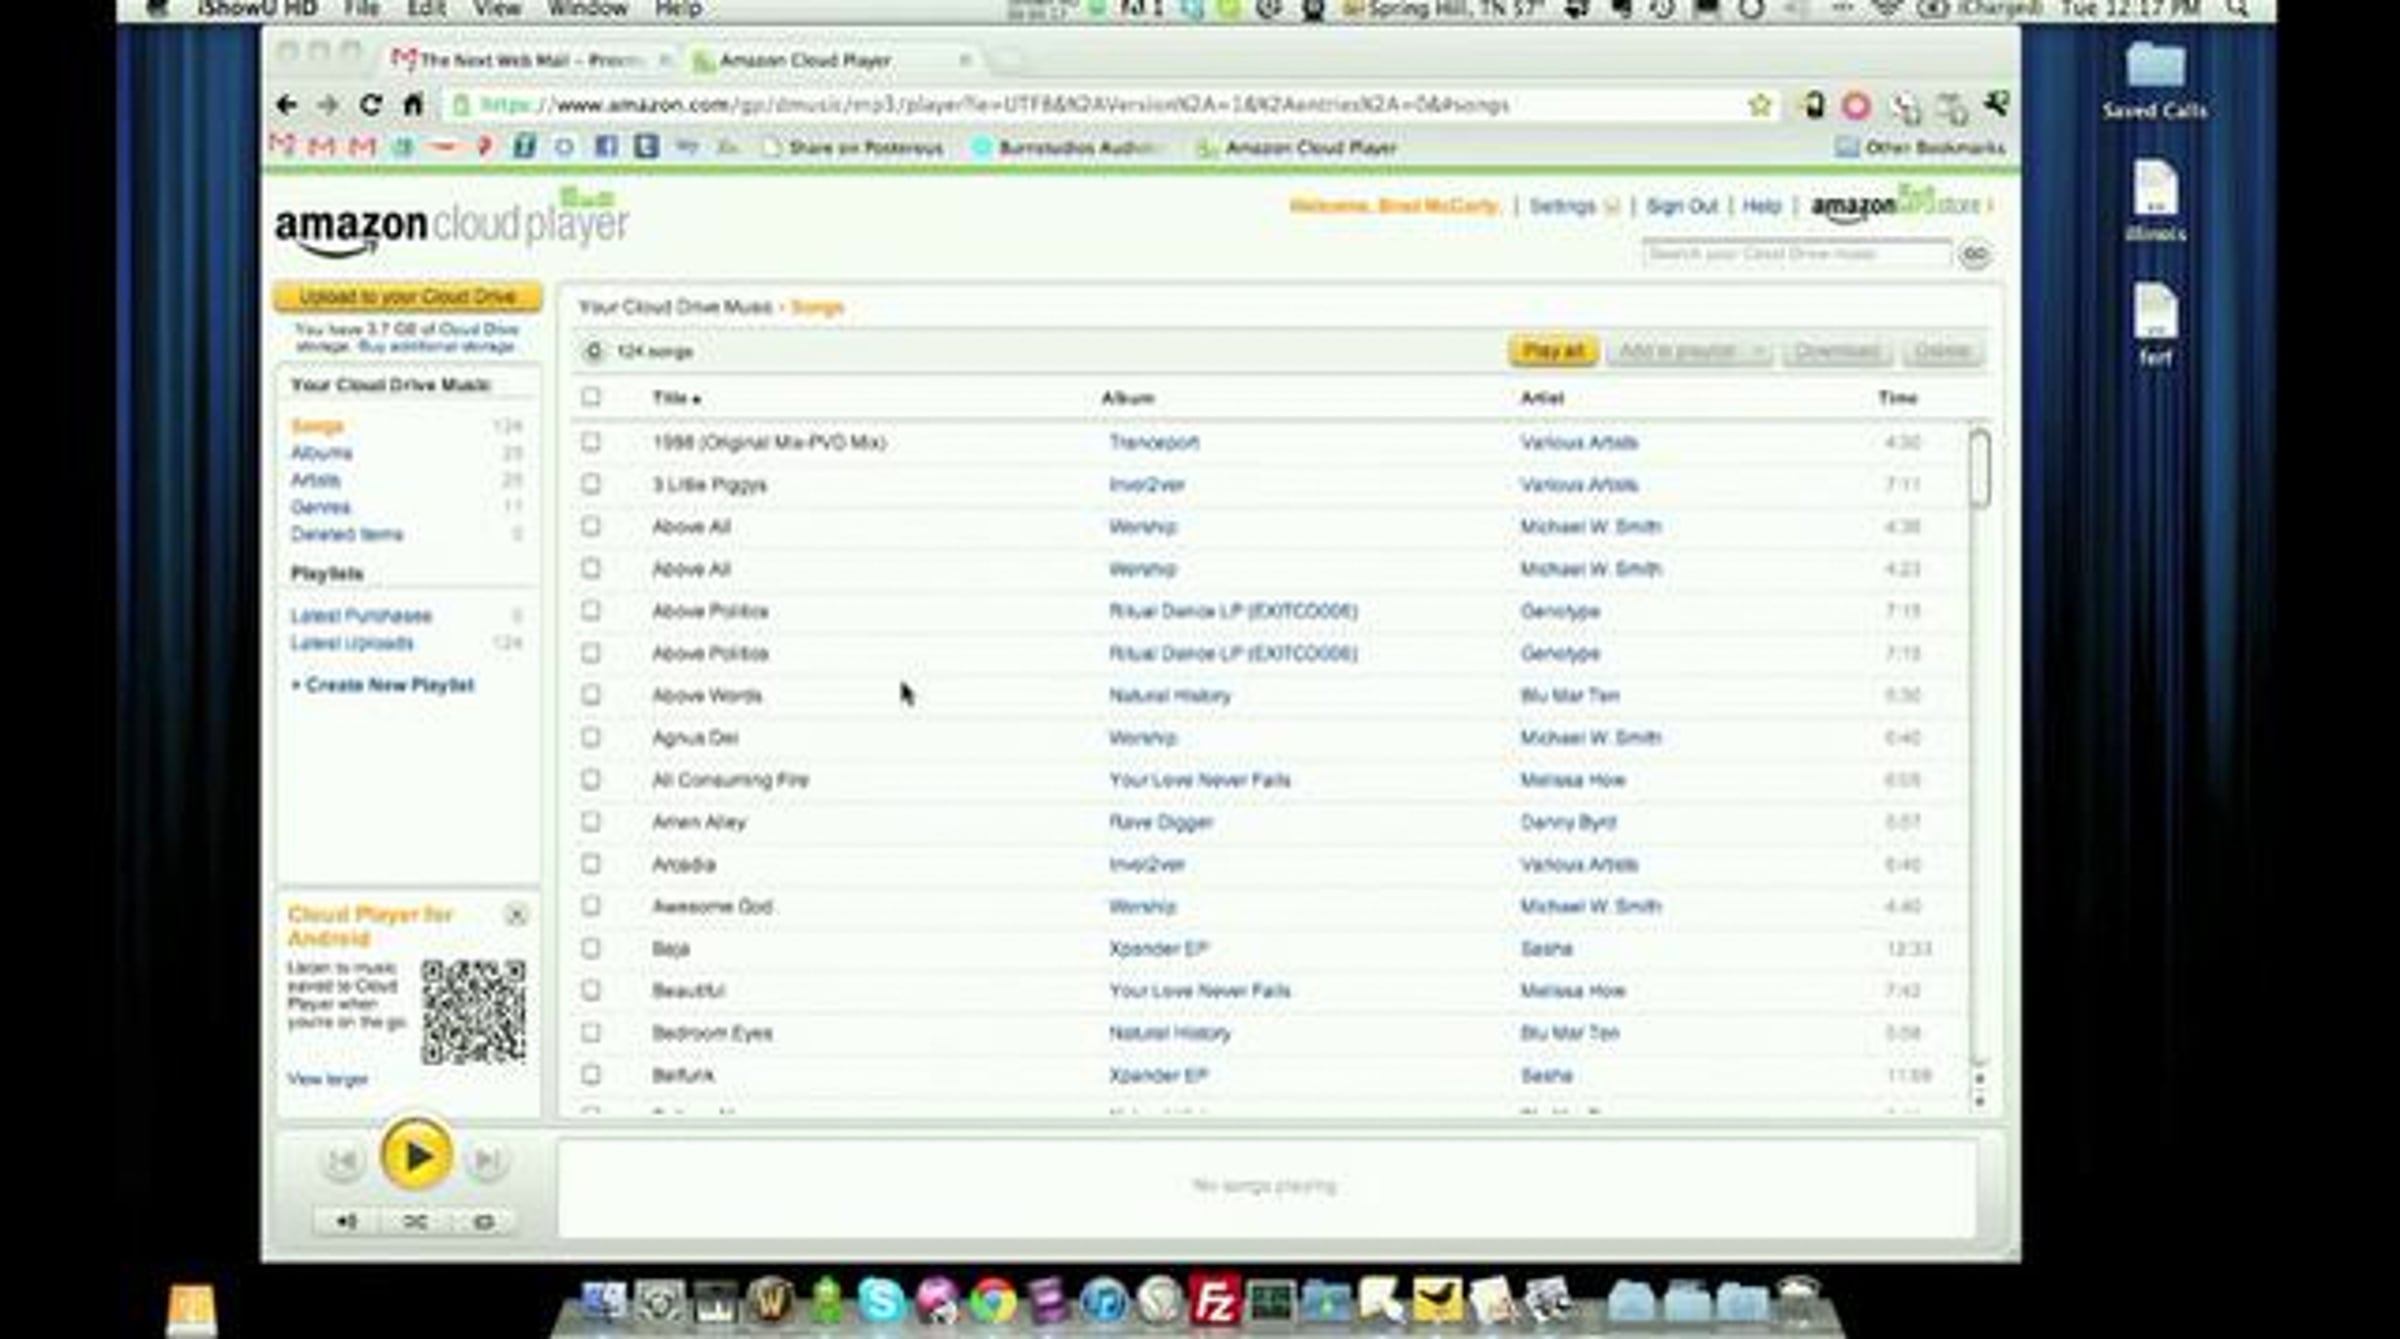Click the Search your Cloud Drive music field
Viewport: 2400px width, 1339px height.
pyautogui.click(x=1796, y=254)
